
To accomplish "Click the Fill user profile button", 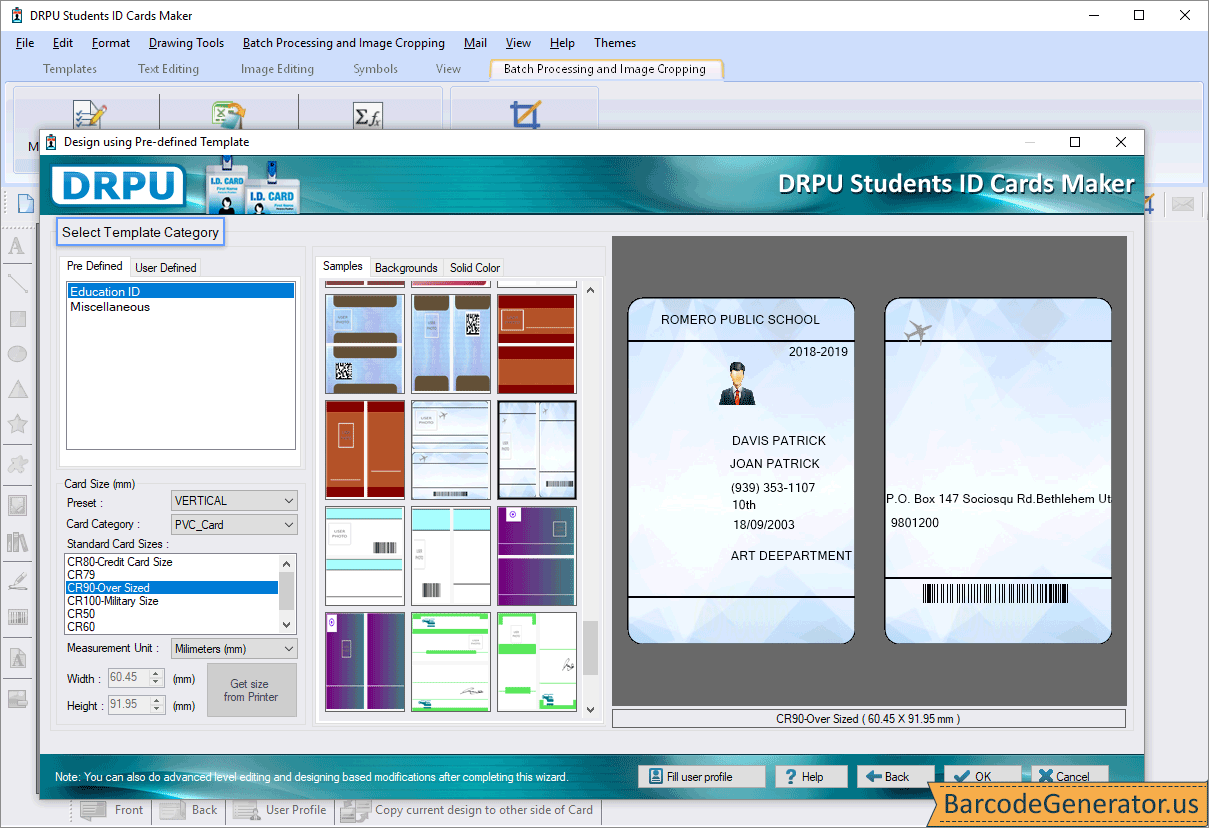I will (701, 777).
